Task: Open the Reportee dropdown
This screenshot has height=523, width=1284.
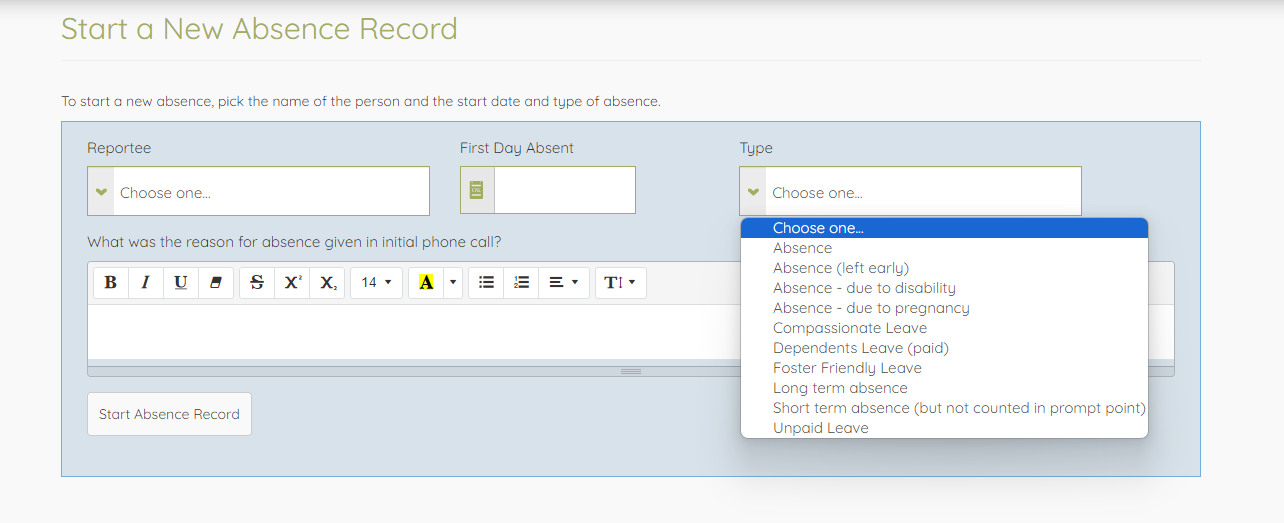Action: [258, 192]
